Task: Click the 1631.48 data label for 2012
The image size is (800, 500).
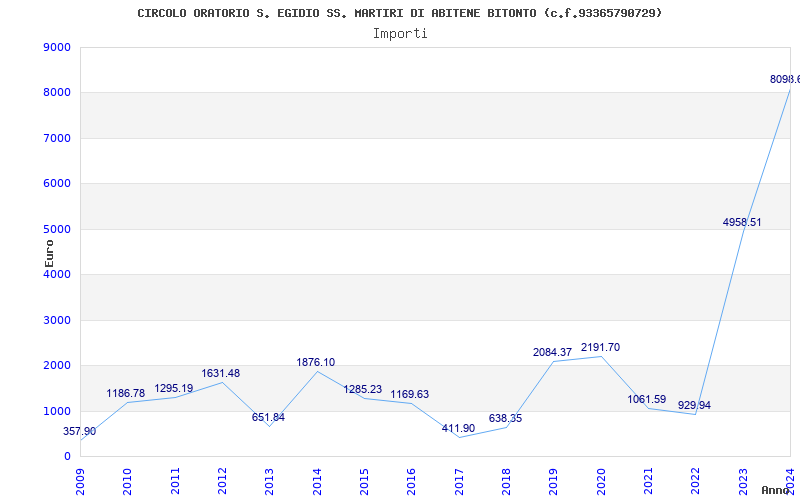Action: 220,373
